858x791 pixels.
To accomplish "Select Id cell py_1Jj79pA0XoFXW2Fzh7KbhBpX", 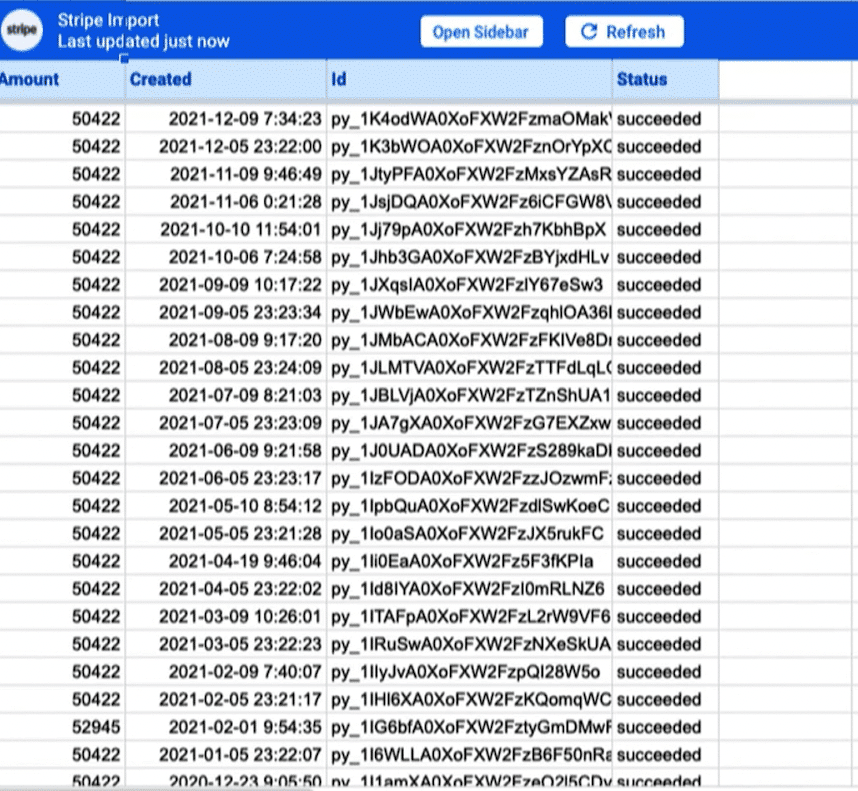I will 469,229.
